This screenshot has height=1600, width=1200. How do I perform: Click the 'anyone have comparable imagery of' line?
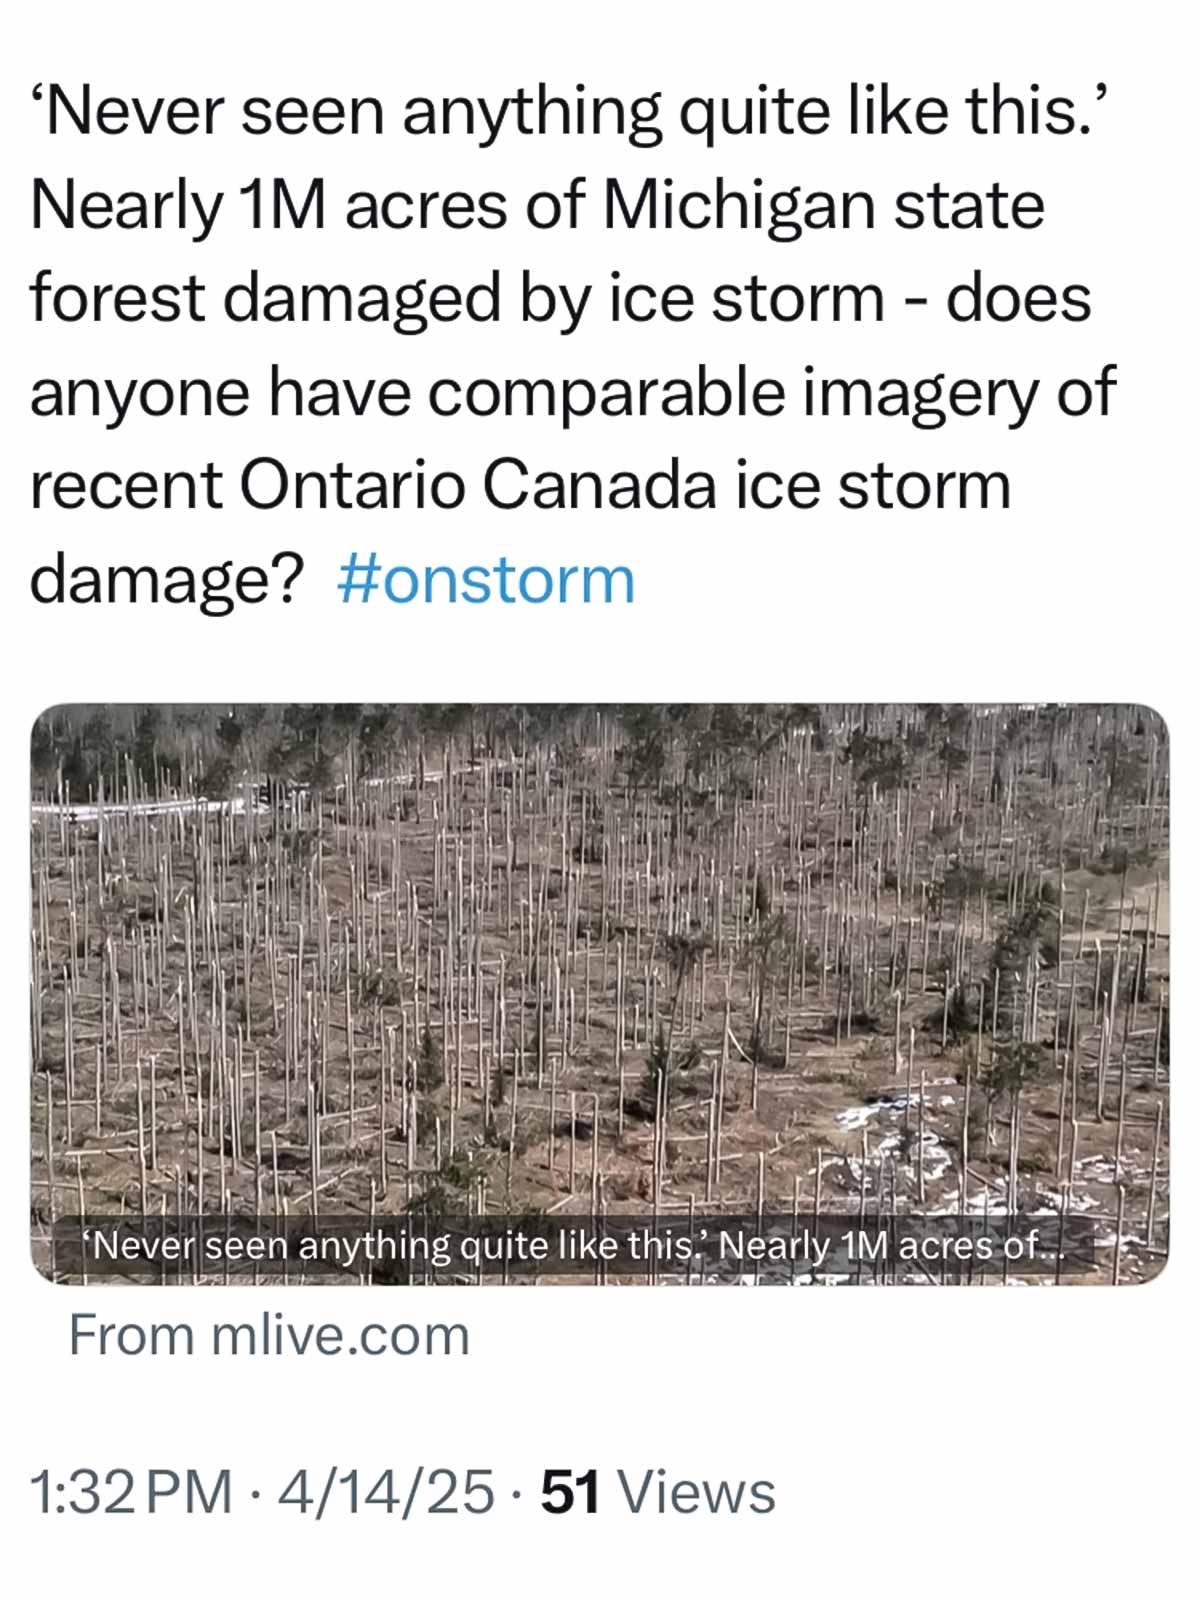572,392
